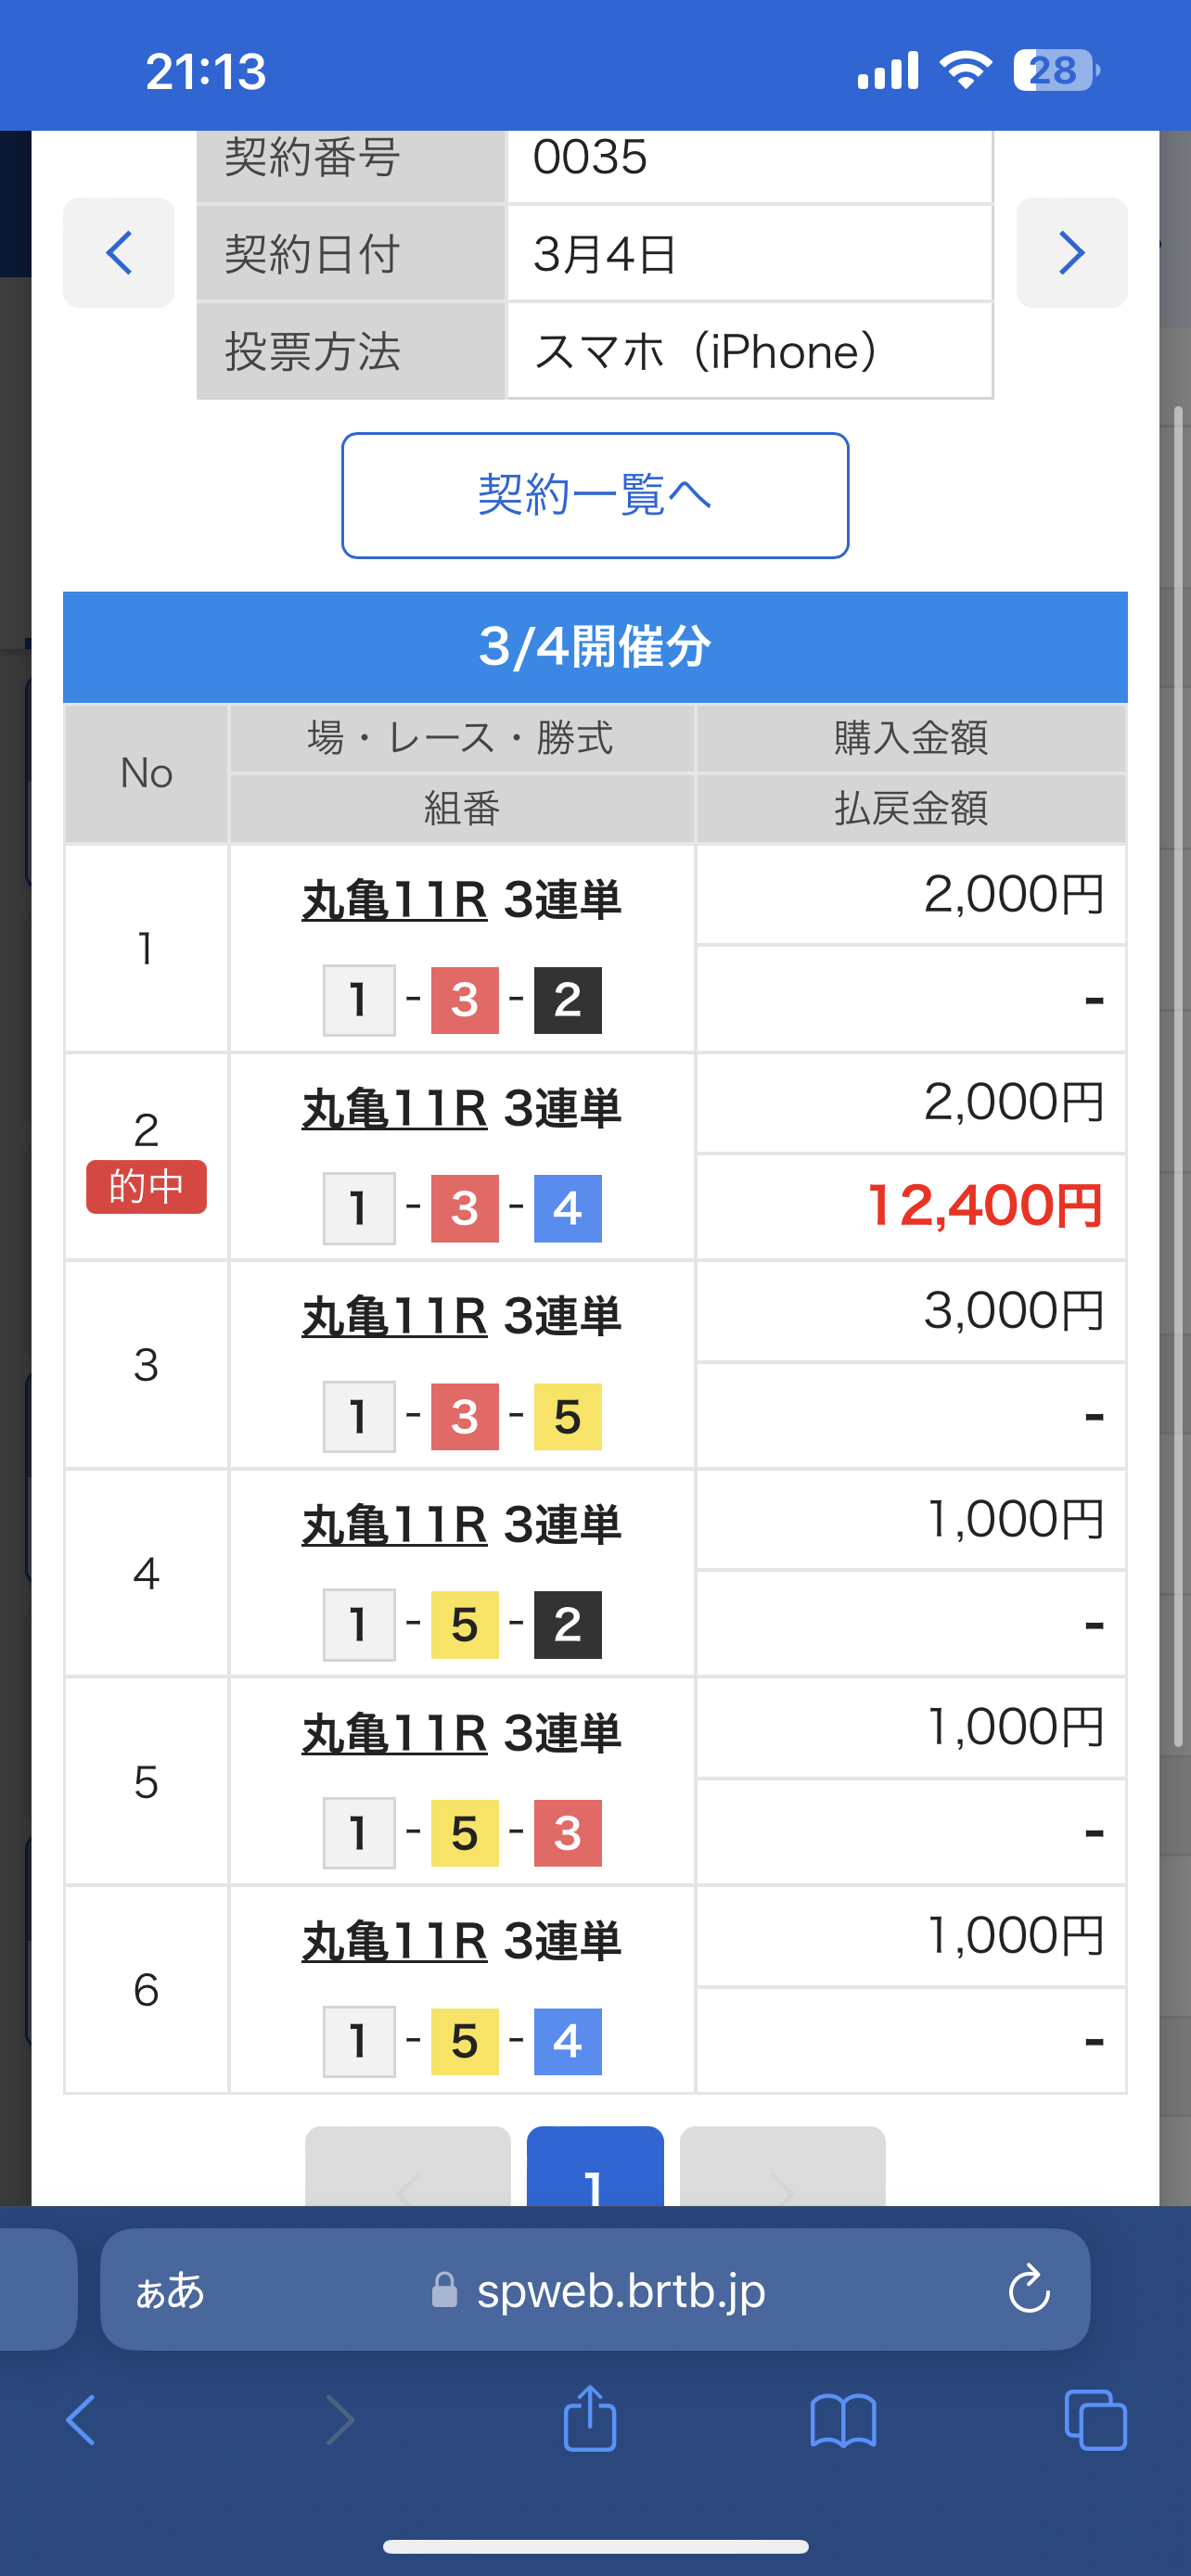Screen dimensions: 1191x2576
Task: Tap the blue 4 boat number in row 2
Action: 567,1208
